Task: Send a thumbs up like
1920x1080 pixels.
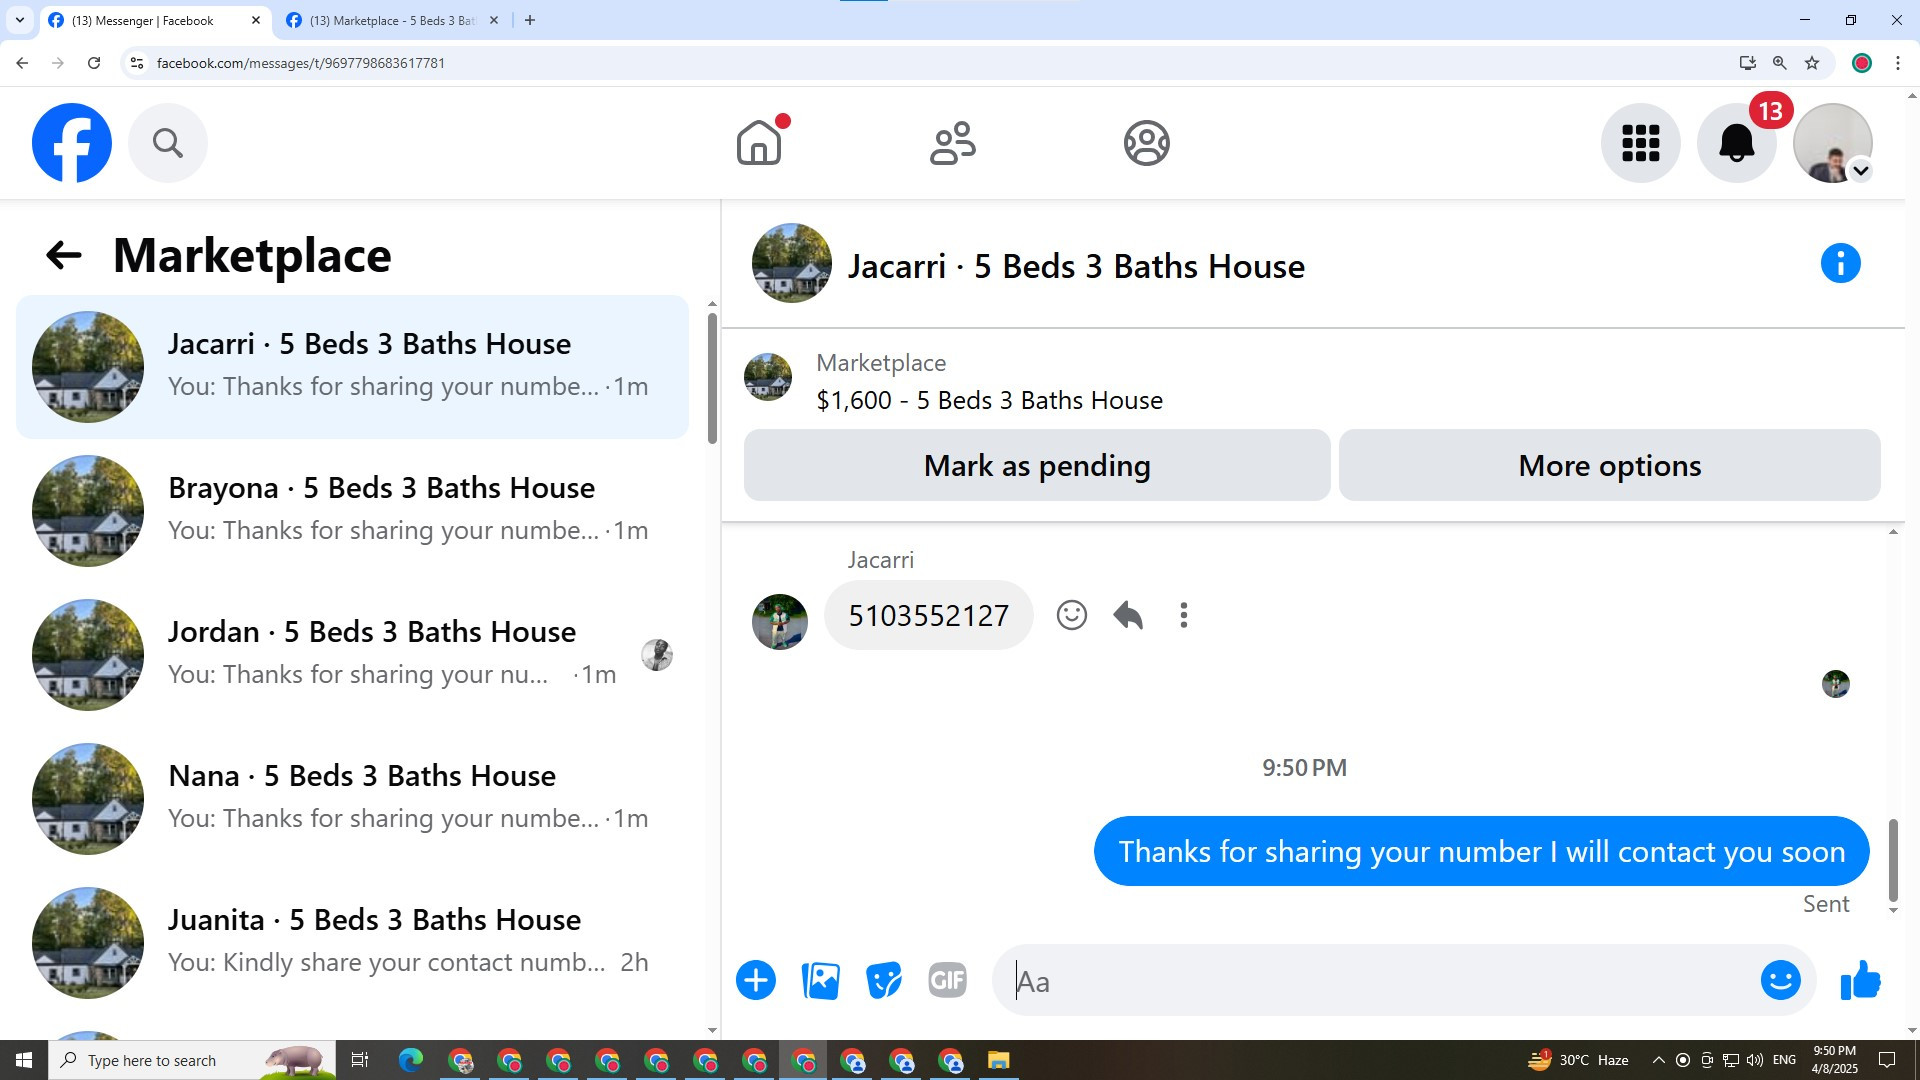Action: [x=1860, y=981]
